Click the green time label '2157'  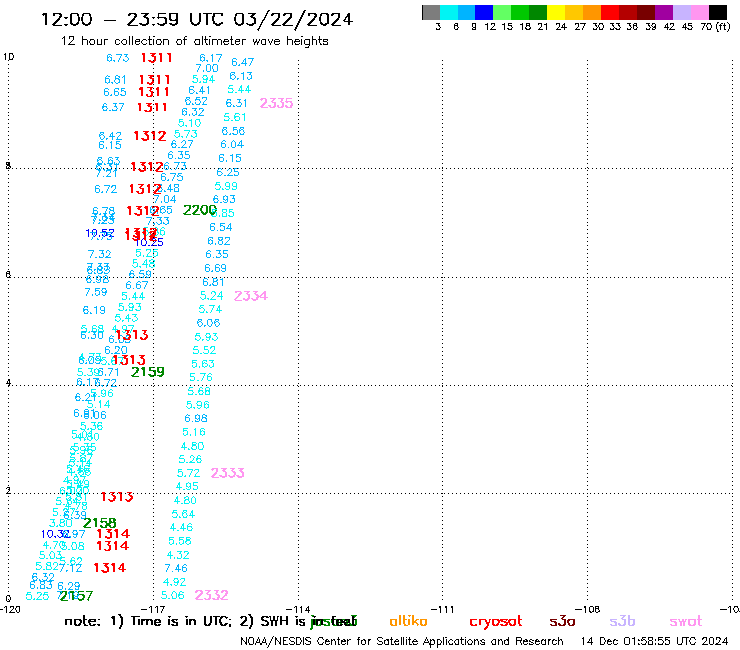click(x=76, y=596)
